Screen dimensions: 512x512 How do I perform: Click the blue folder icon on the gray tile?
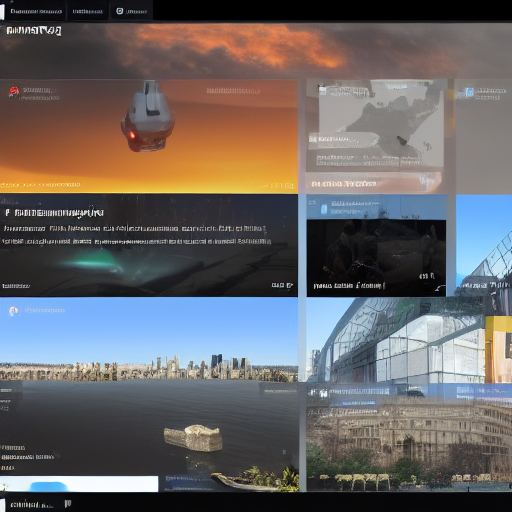466,93
